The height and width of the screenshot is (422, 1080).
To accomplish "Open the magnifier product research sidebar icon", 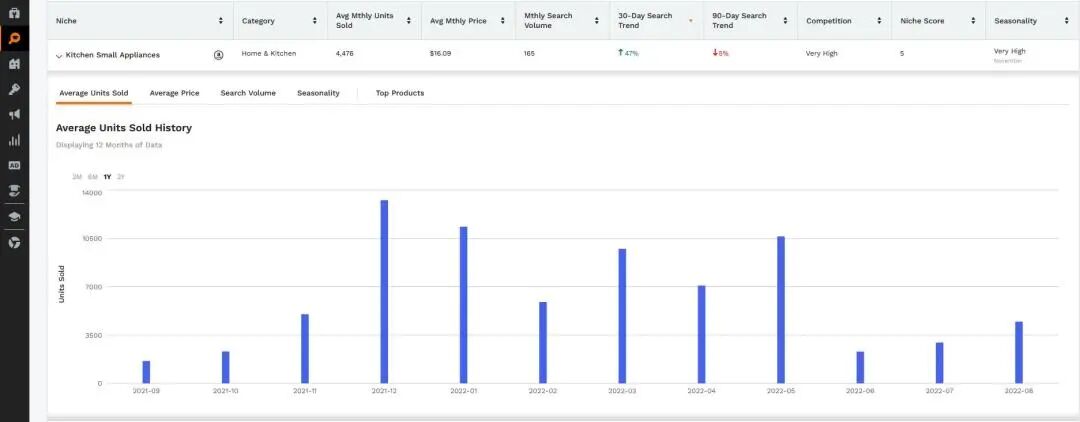I will click(x=14, y=39).
